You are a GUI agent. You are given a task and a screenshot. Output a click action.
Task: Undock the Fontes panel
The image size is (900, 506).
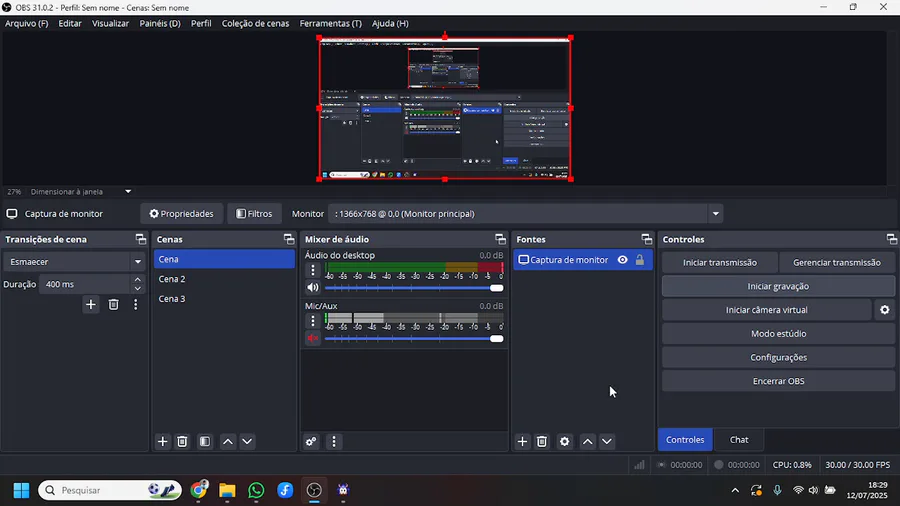click(647, 239)
